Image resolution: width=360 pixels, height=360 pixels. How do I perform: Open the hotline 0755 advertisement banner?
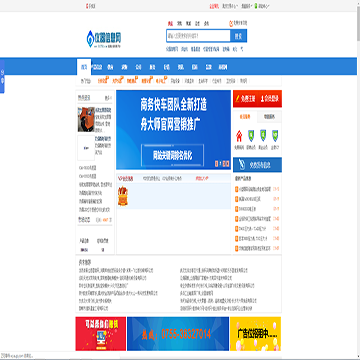tap(178, 334)
